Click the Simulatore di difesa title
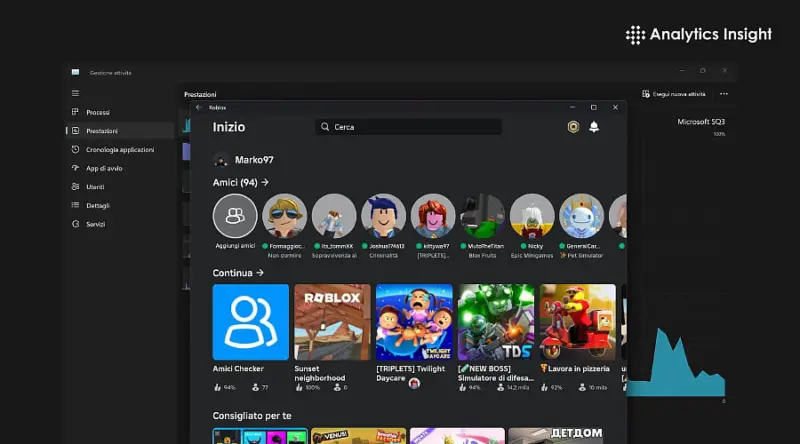Screen dimensions: 800x444 point(496,373)
